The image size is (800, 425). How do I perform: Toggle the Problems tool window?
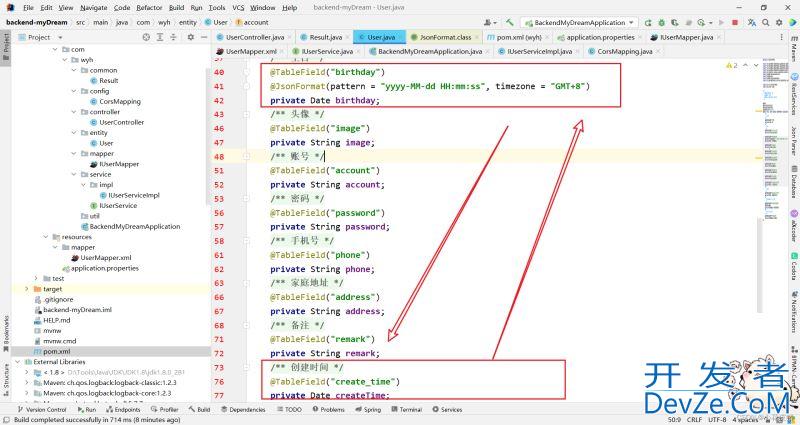coord(329,409)
